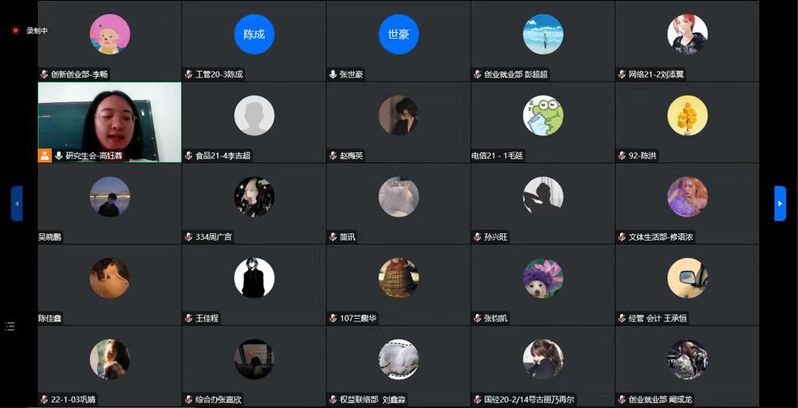This screenshot has width=798, height=408.
Task: Click the blue 世豪 avatar circle
Action: click(x=398, y=34)
